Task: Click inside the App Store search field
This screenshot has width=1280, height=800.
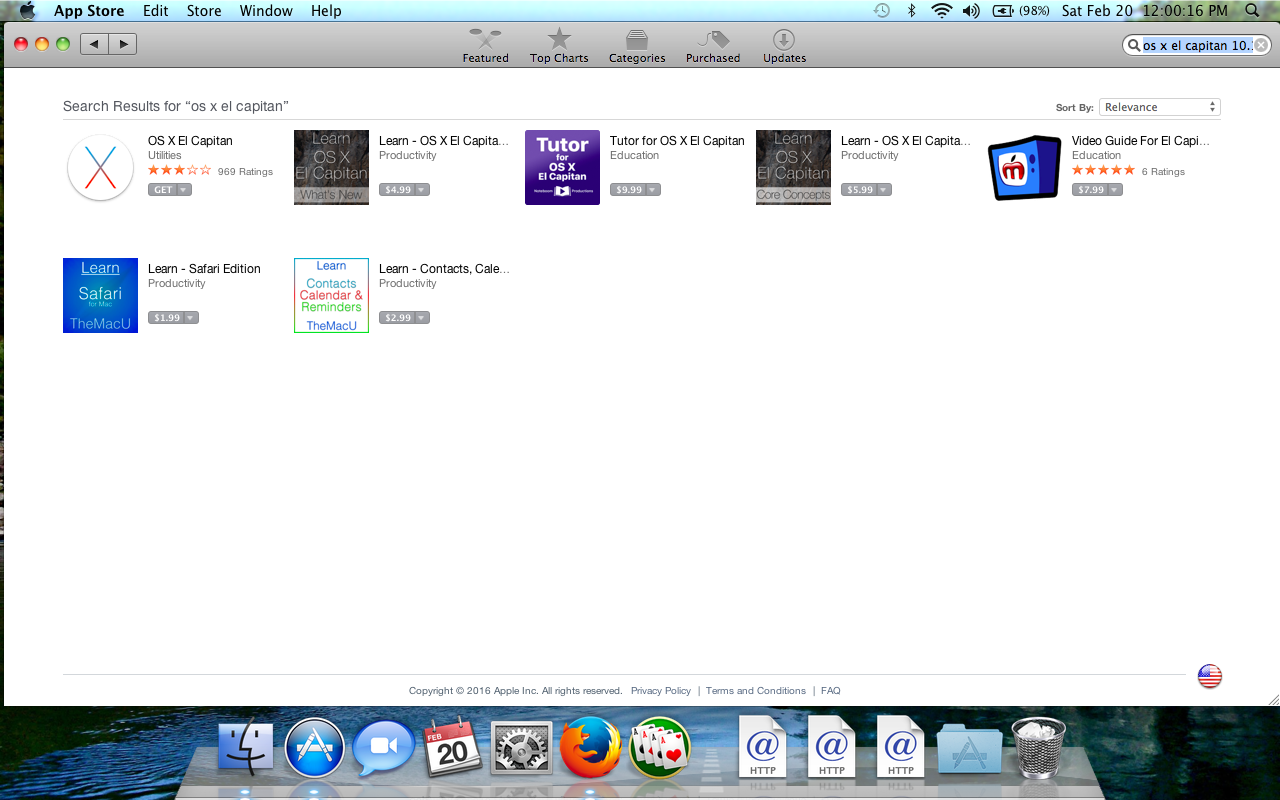Action: tap(1196, 45)
